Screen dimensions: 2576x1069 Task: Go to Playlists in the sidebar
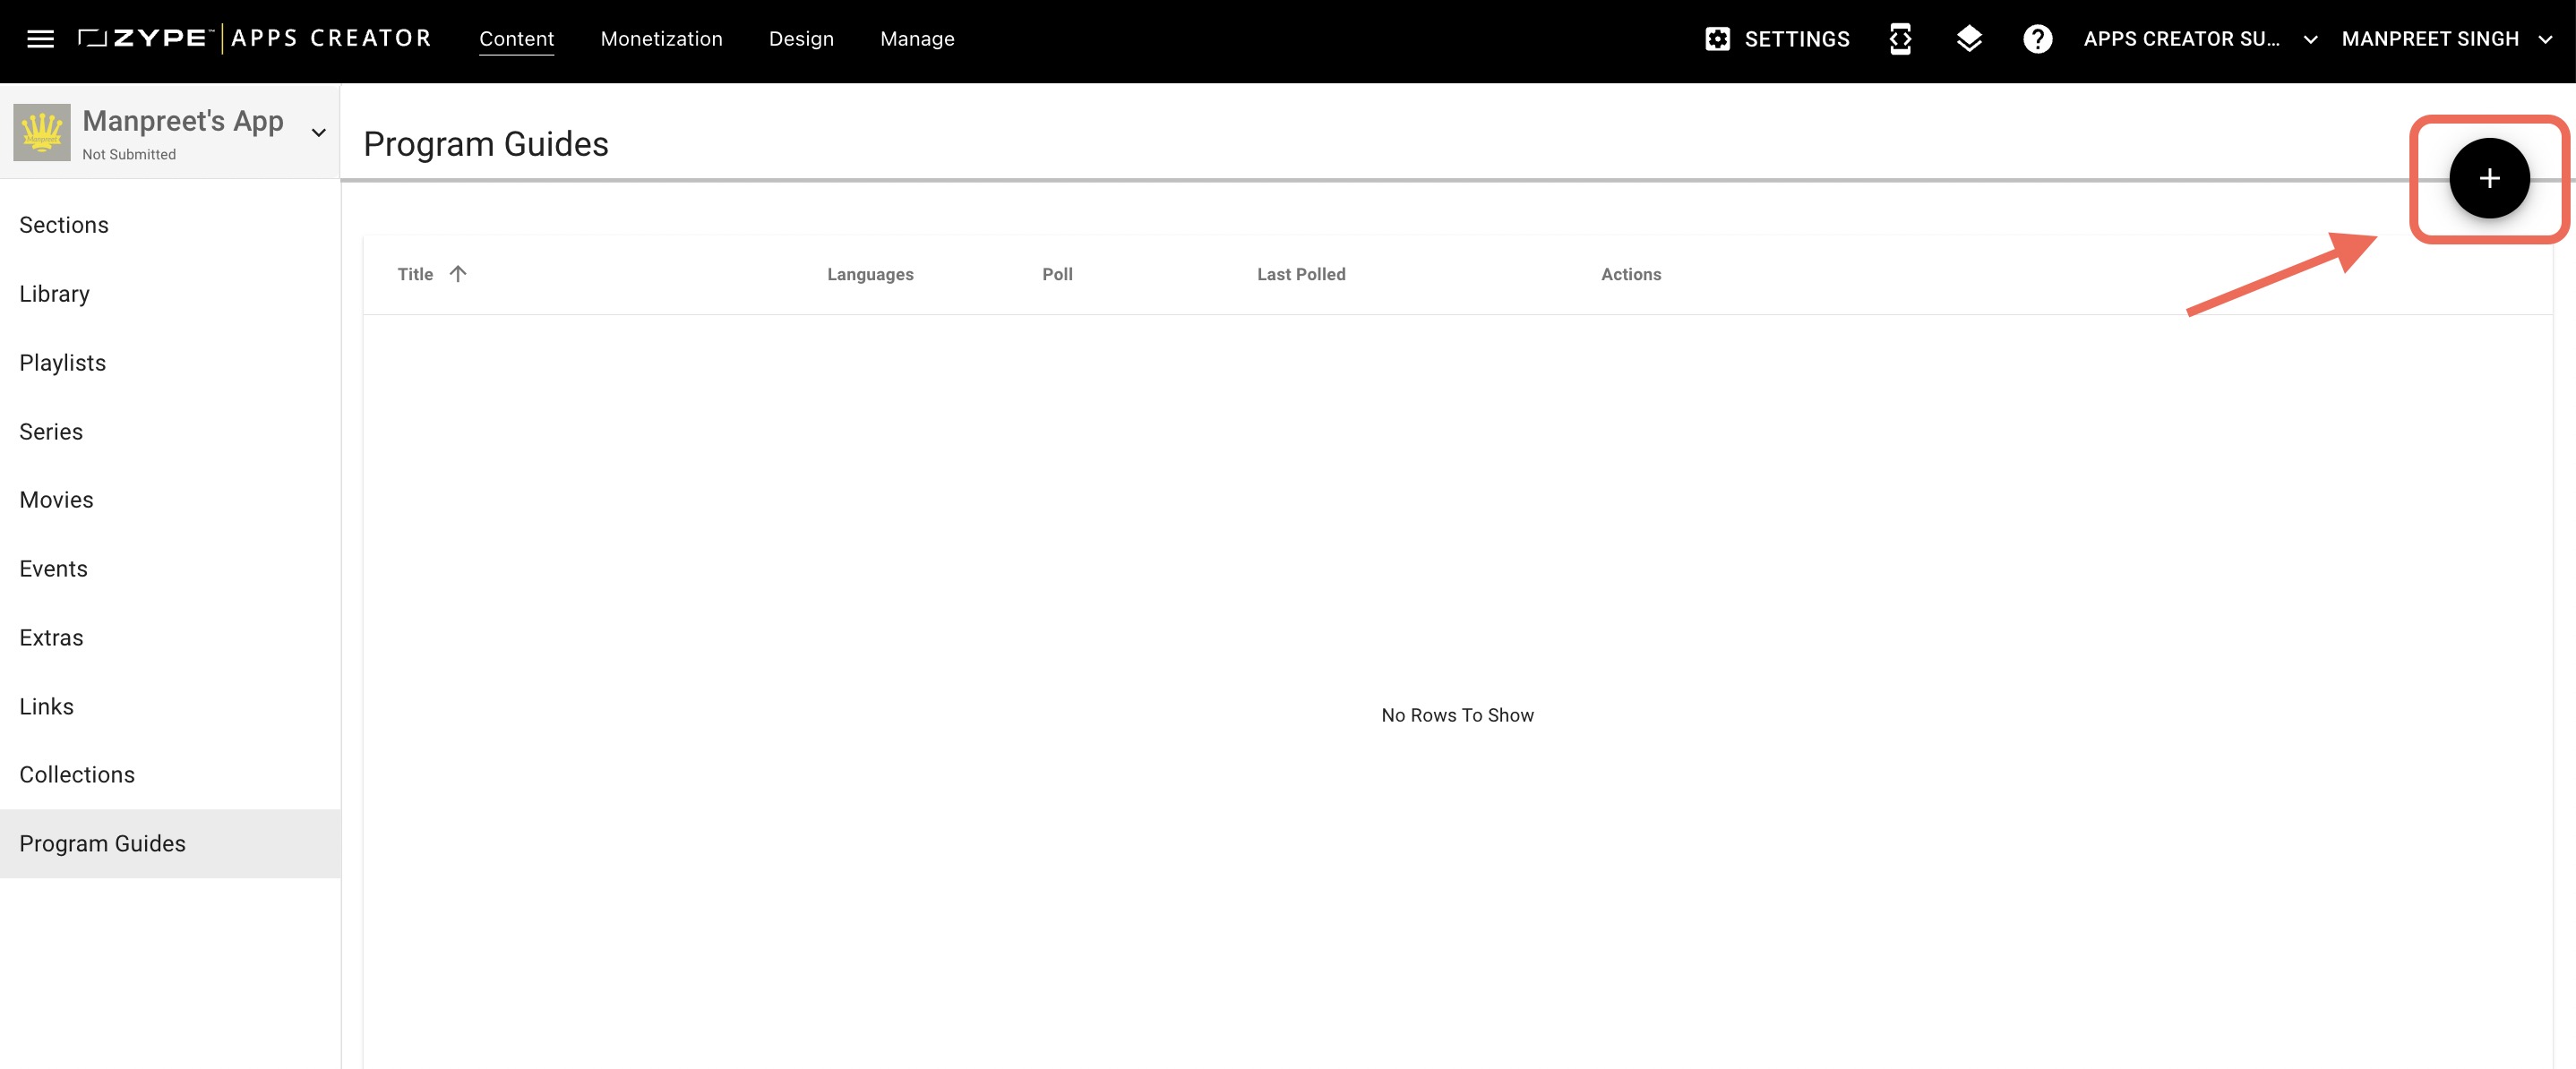tap(170, 363)
